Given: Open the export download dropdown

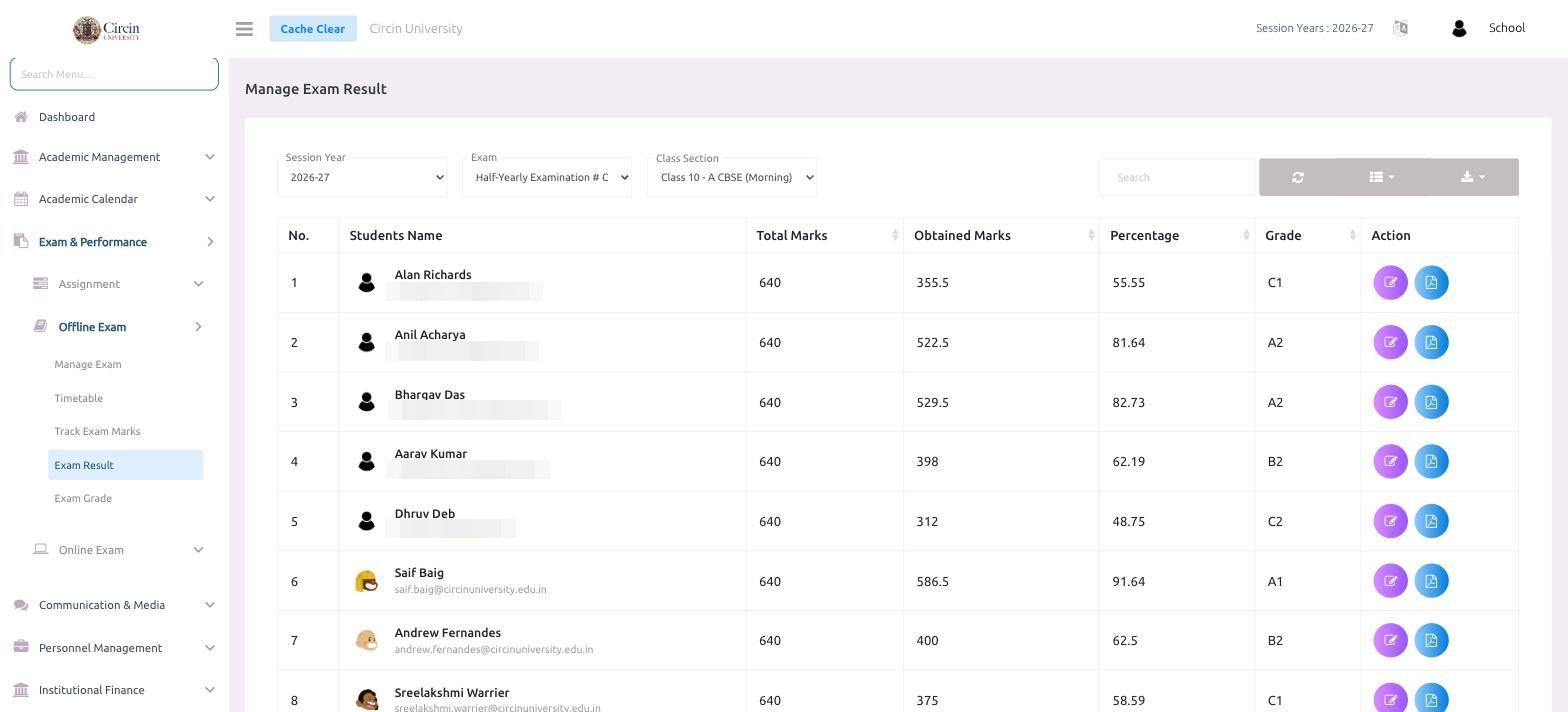Looking at the screenshot, I should pyautogui.click(x=1473, y=177).
